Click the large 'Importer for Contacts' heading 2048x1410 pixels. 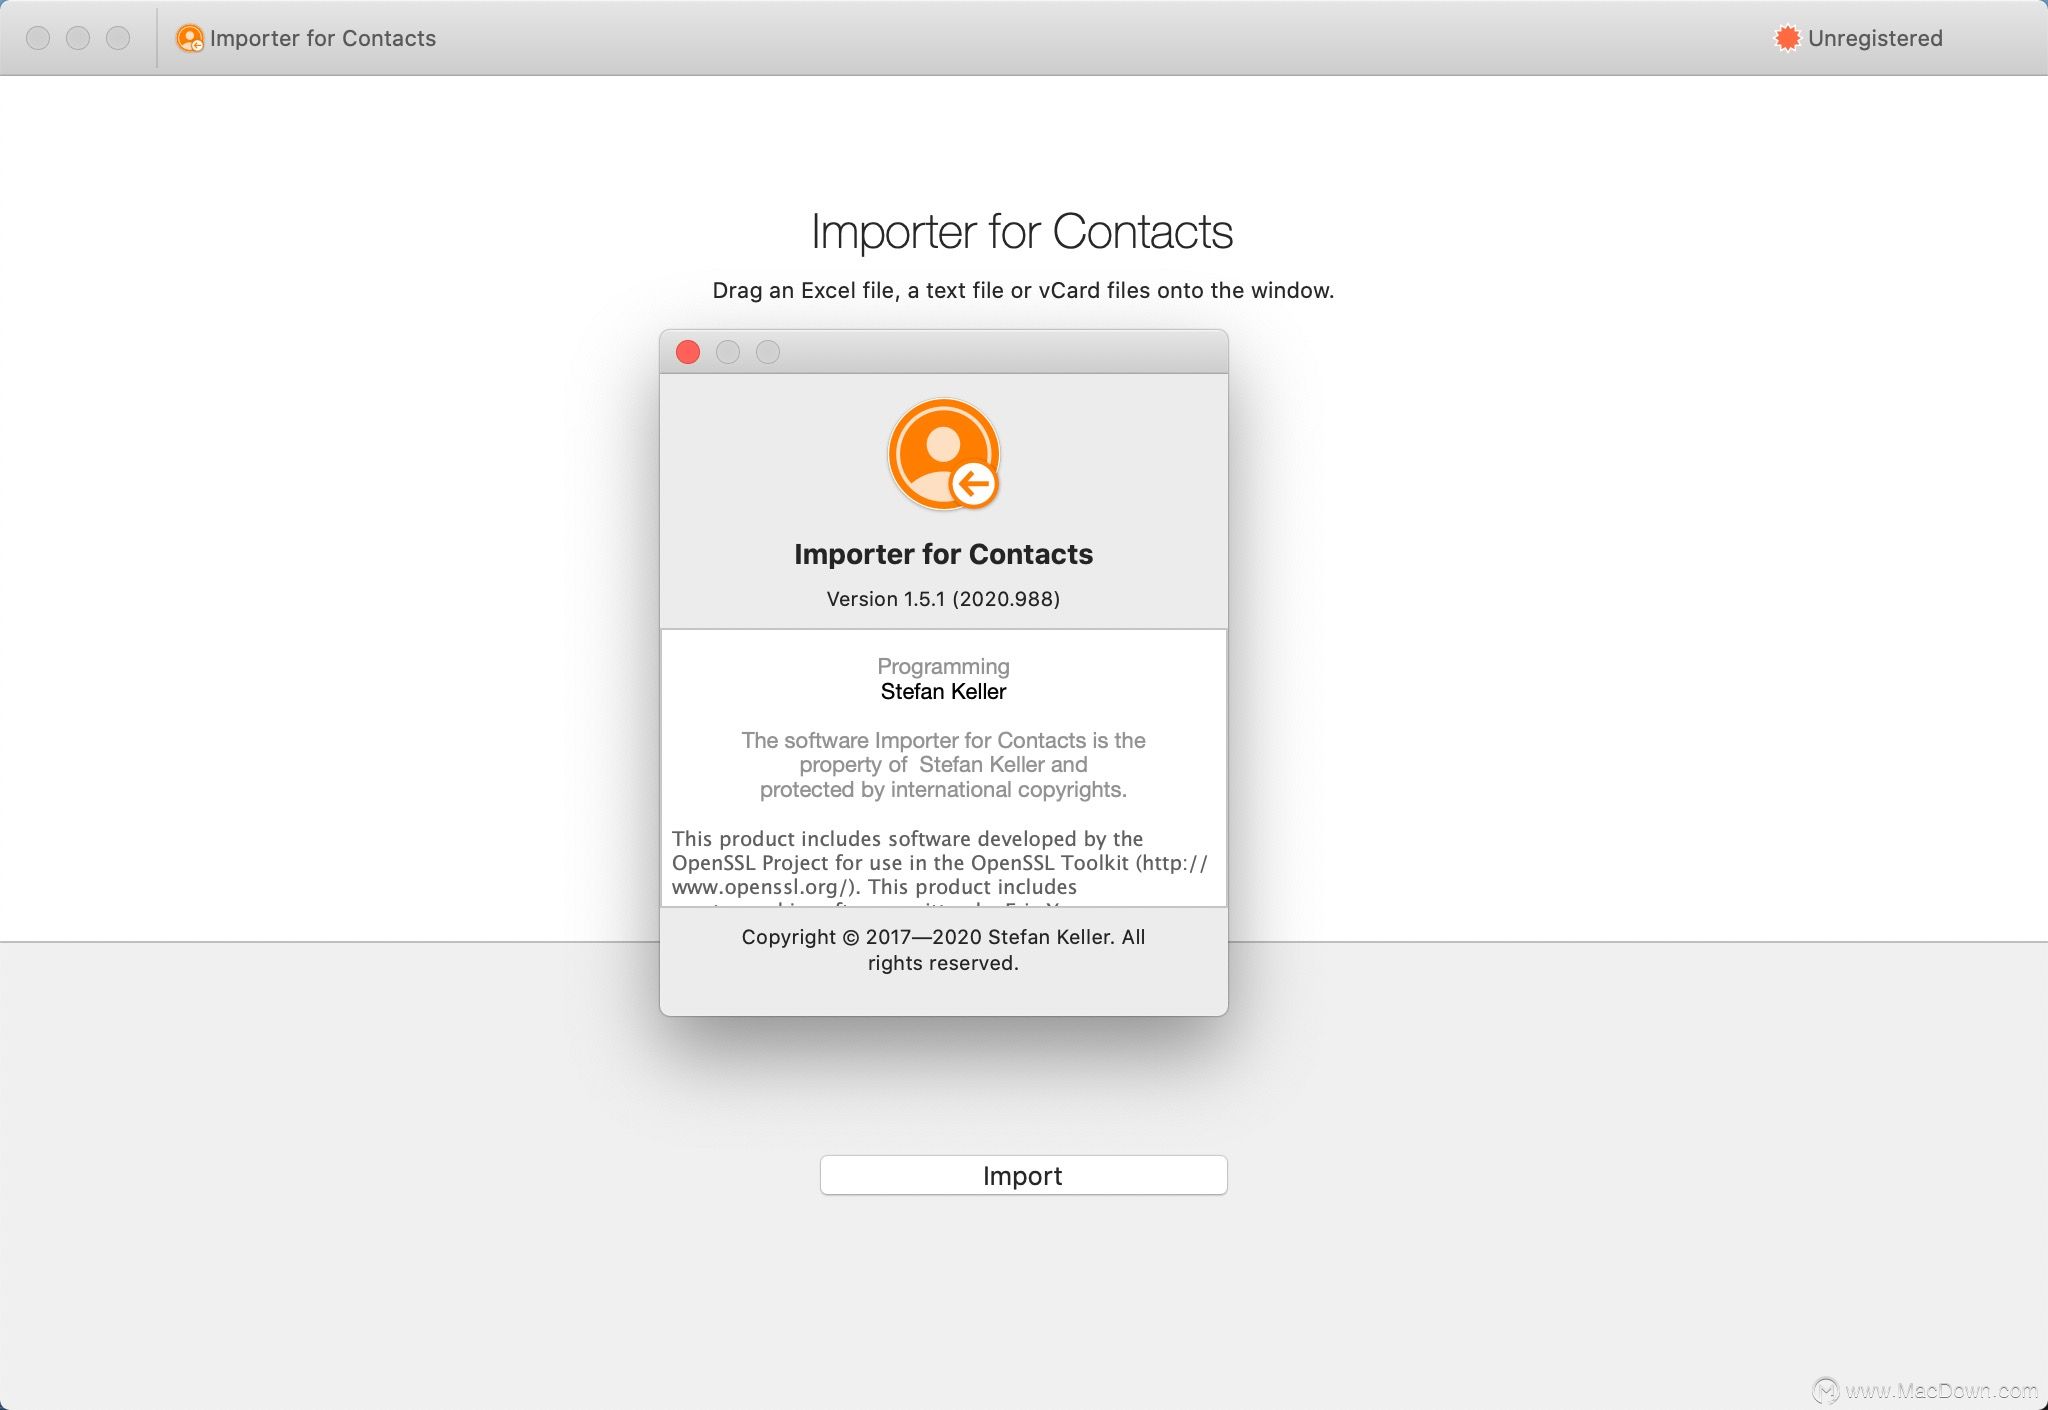tap(1022, 232)
